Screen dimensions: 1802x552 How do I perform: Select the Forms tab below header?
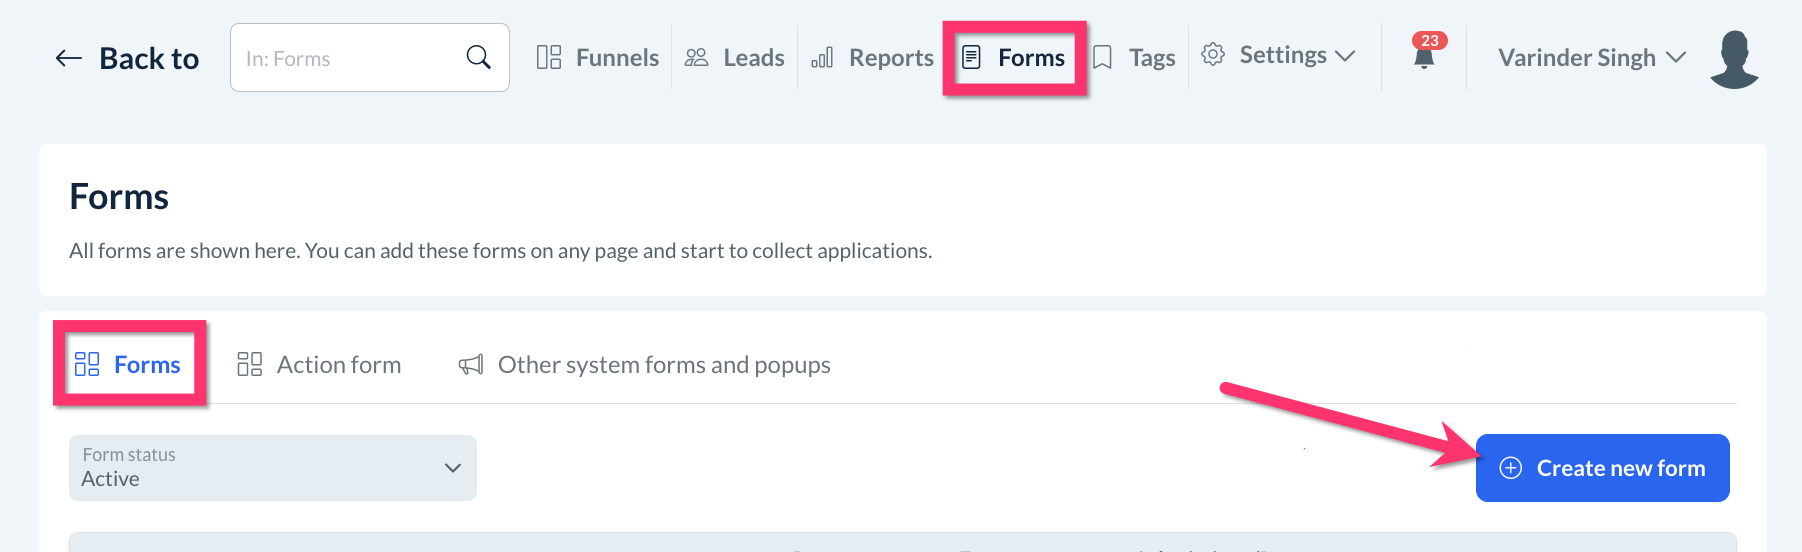[x=129, y=365]
